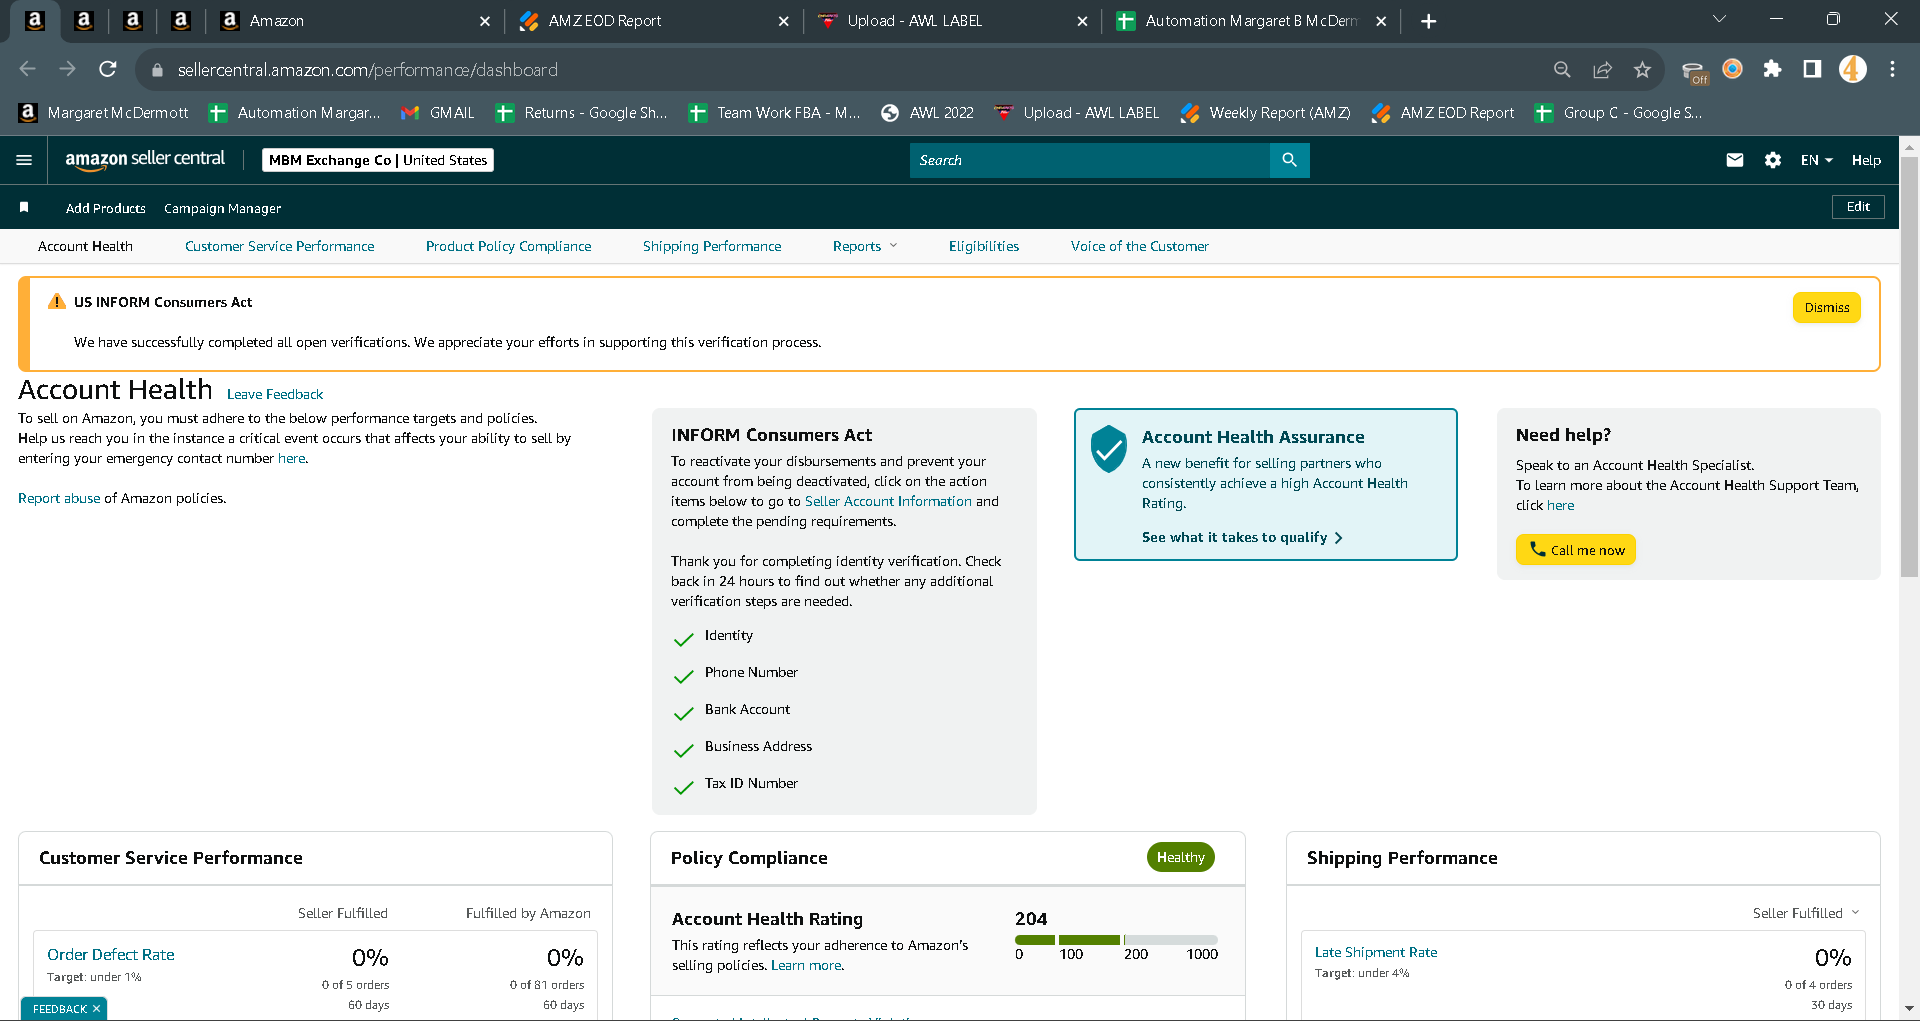Click Add Products shortcut

(x=105, y=208)
